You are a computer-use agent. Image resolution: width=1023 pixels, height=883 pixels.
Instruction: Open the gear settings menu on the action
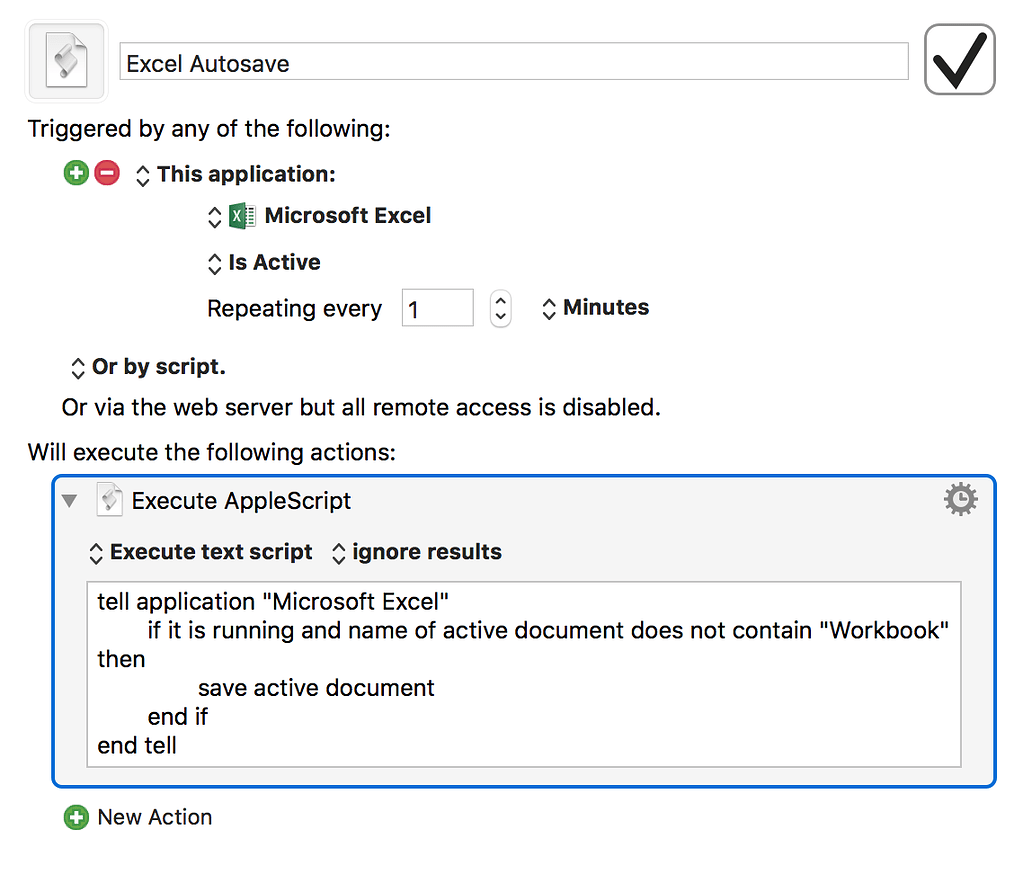click(x=960, y=499)
